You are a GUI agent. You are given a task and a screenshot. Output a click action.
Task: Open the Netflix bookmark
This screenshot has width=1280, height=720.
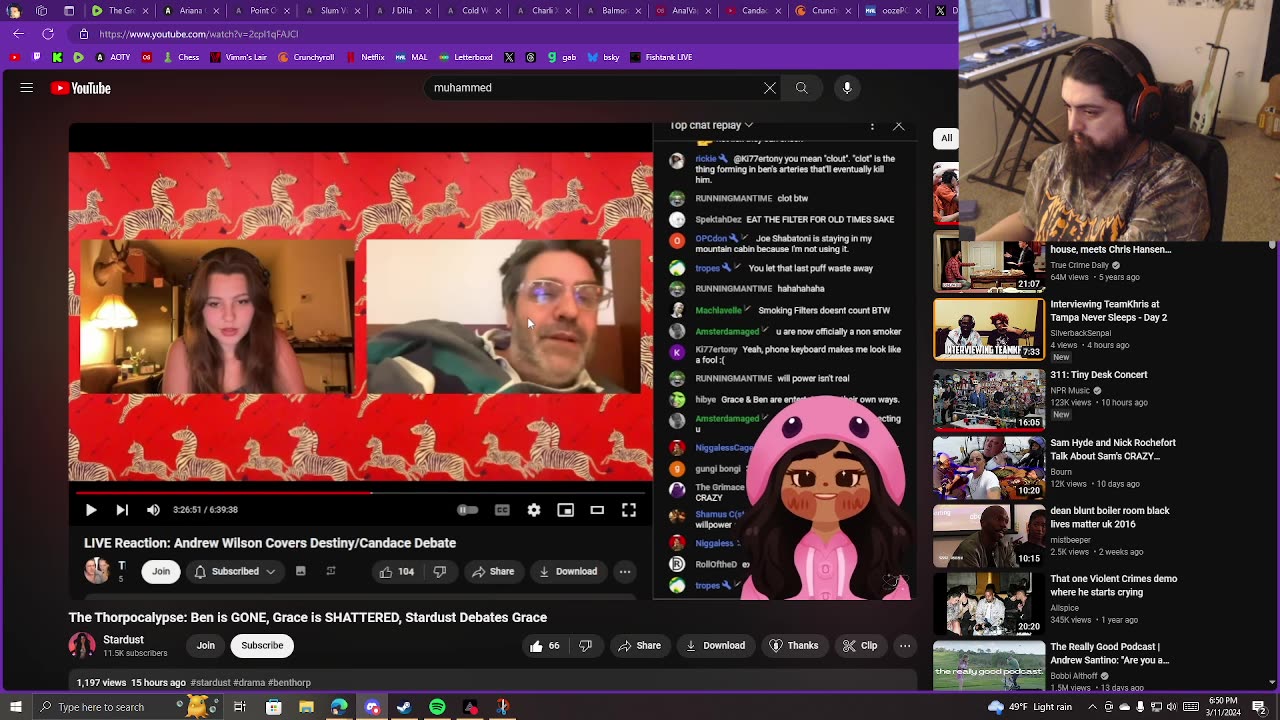pos(365,57)
